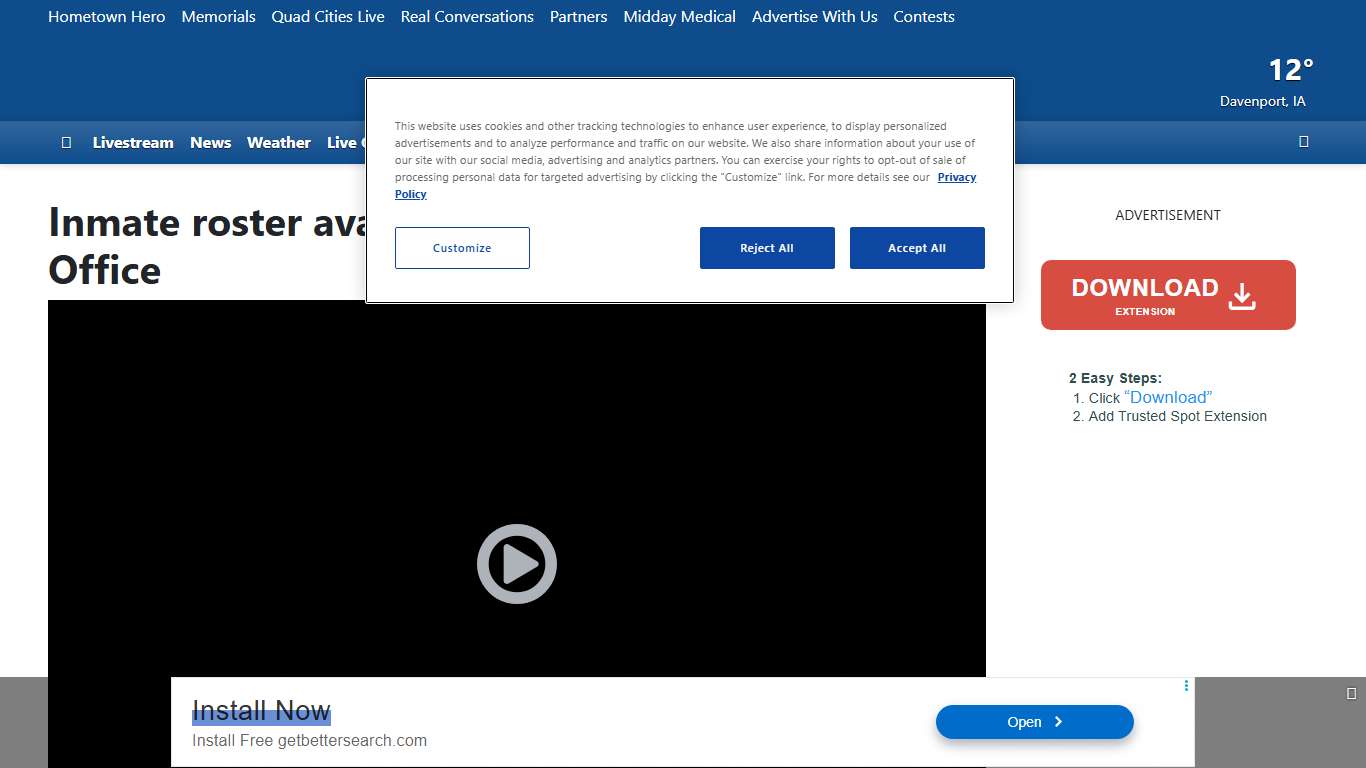Screen dimensions: 1366x768
Task: Accept all cookies in the consent dialog
Action: pyautogui.click(x=916, y=248)
